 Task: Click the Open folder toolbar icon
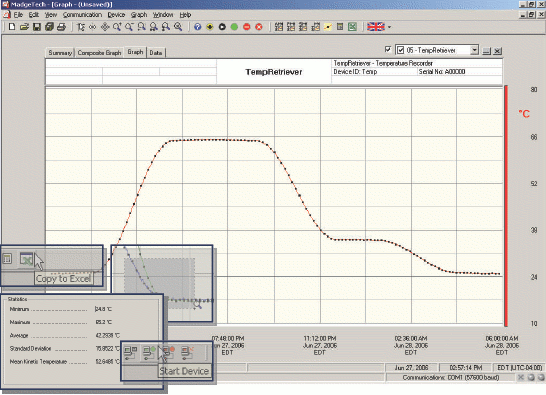pos(24,27)
